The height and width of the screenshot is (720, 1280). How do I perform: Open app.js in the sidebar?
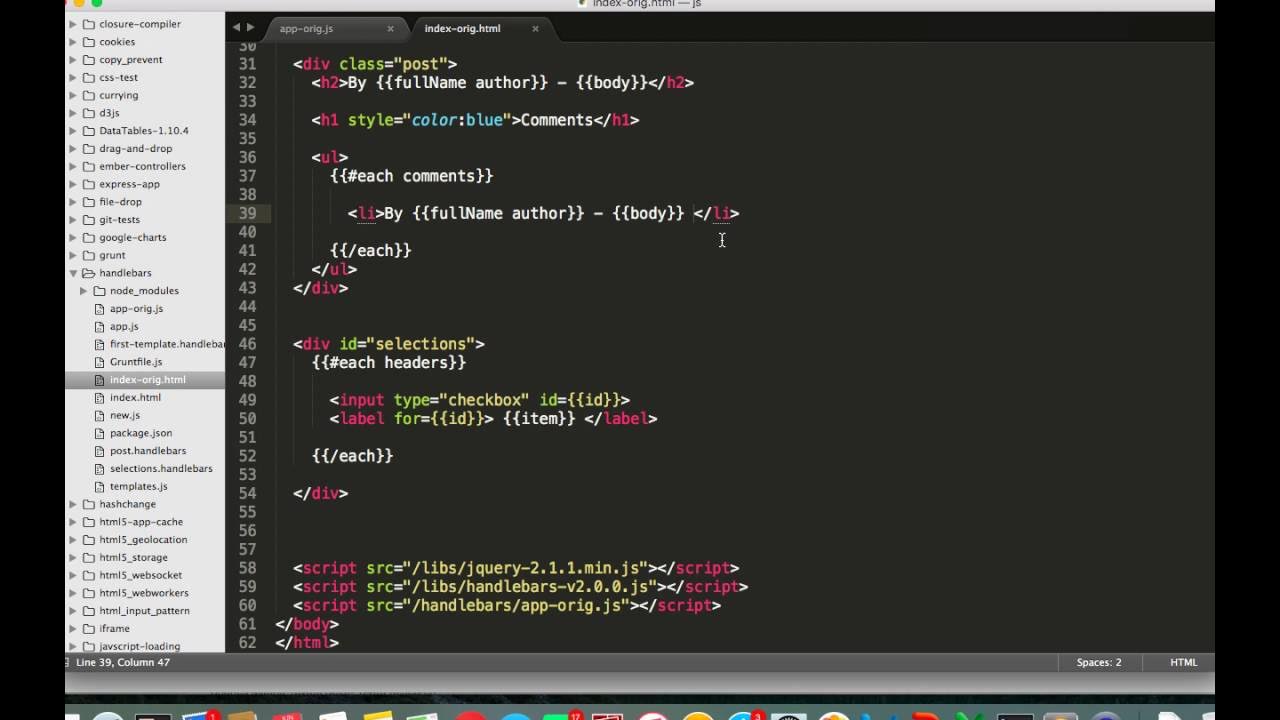point(124,327)
